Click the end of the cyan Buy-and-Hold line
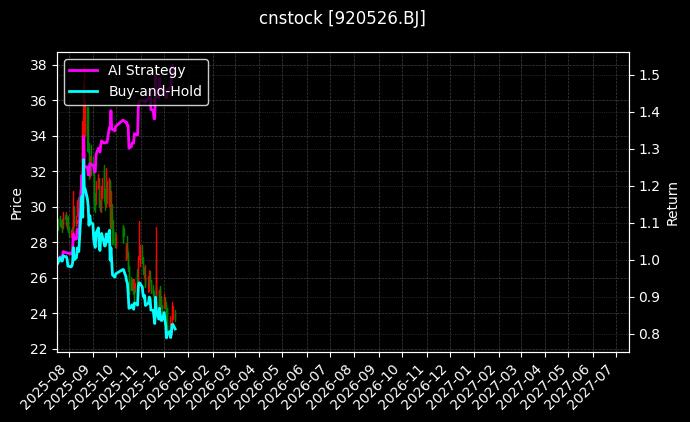690x422 pixels. [x=175, y=328]
